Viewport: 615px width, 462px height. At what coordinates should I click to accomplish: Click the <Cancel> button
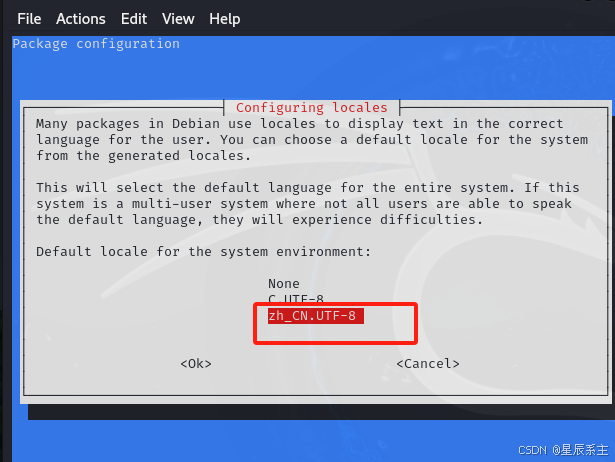click(x=428, y=364)
